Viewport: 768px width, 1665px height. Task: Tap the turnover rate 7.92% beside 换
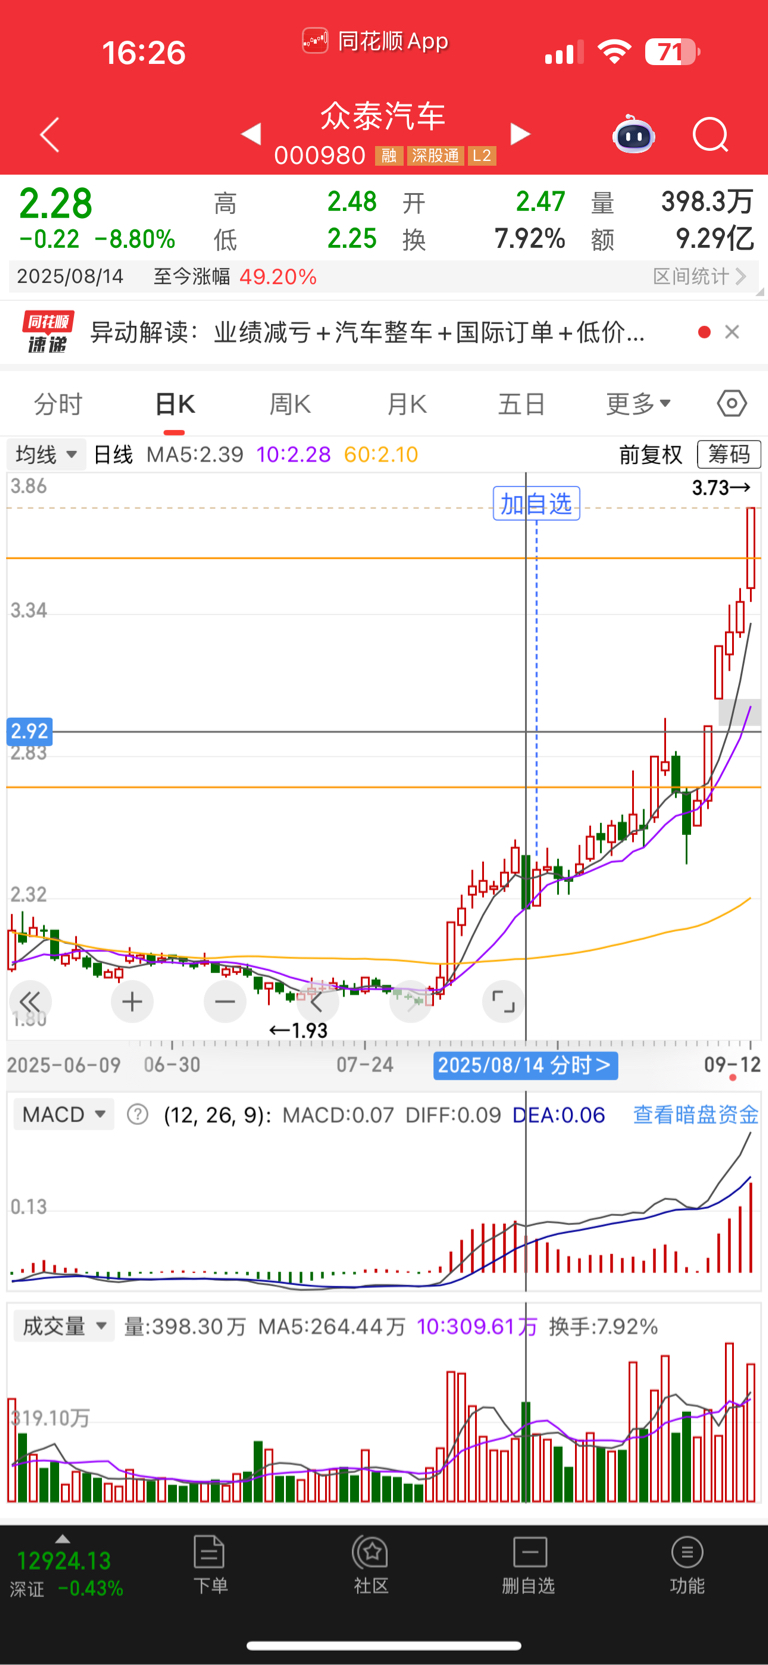coord(529,239)
